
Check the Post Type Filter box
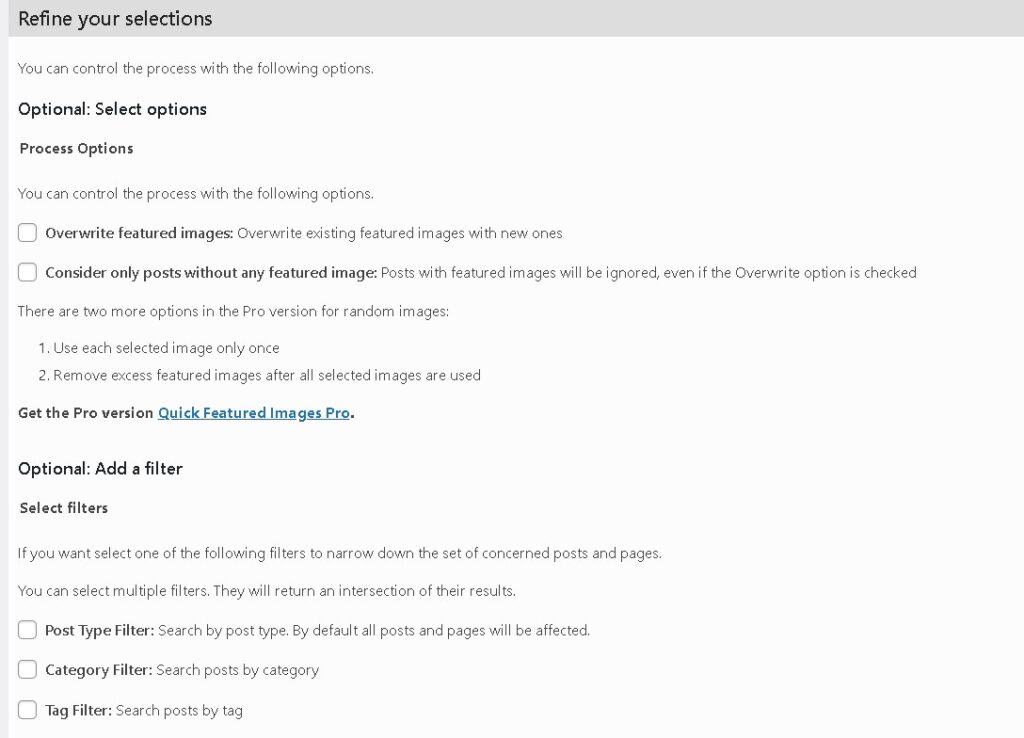pyautogui.click(x=28, y=630)
